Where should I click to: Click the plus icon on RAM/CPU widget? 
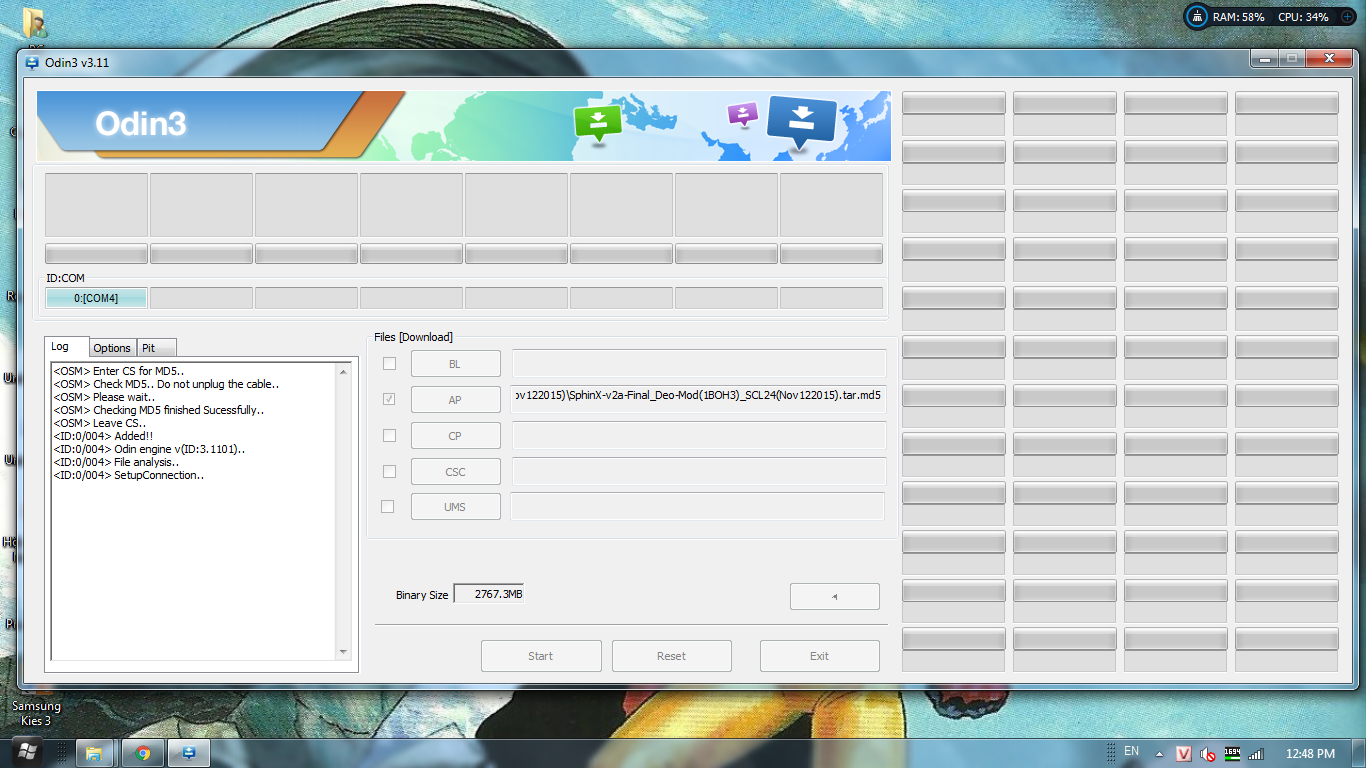pyautogui.click(x=1347, y=17)
